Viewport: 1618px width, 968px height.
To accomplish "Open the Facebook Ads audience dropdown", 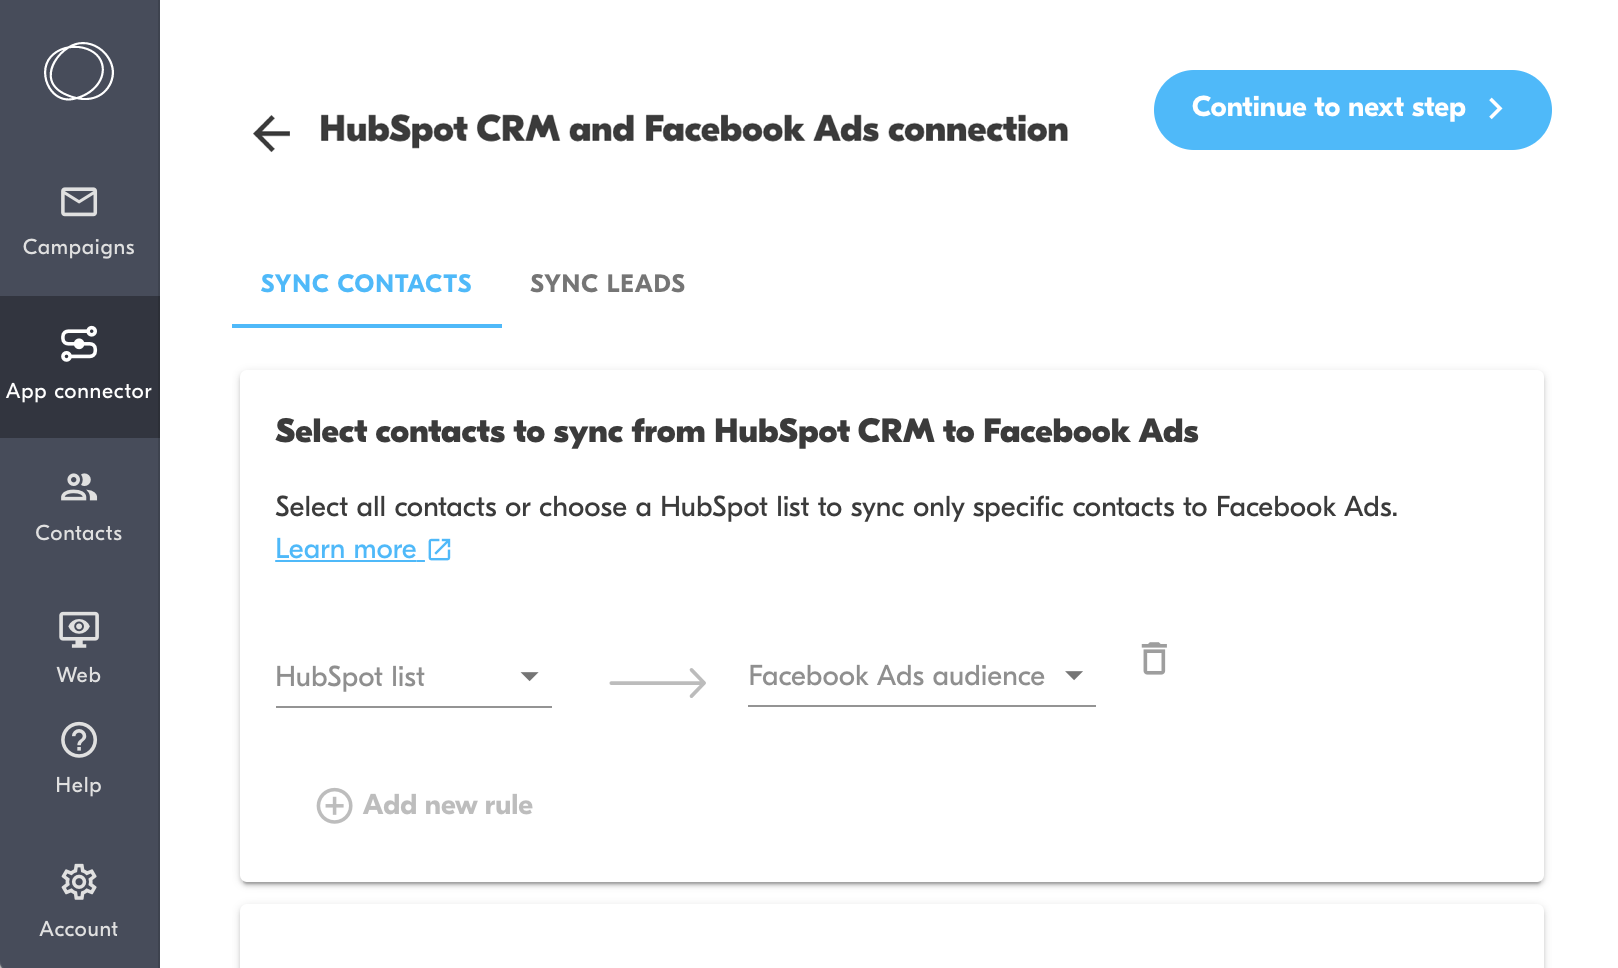I will click(x=920, y=677).
